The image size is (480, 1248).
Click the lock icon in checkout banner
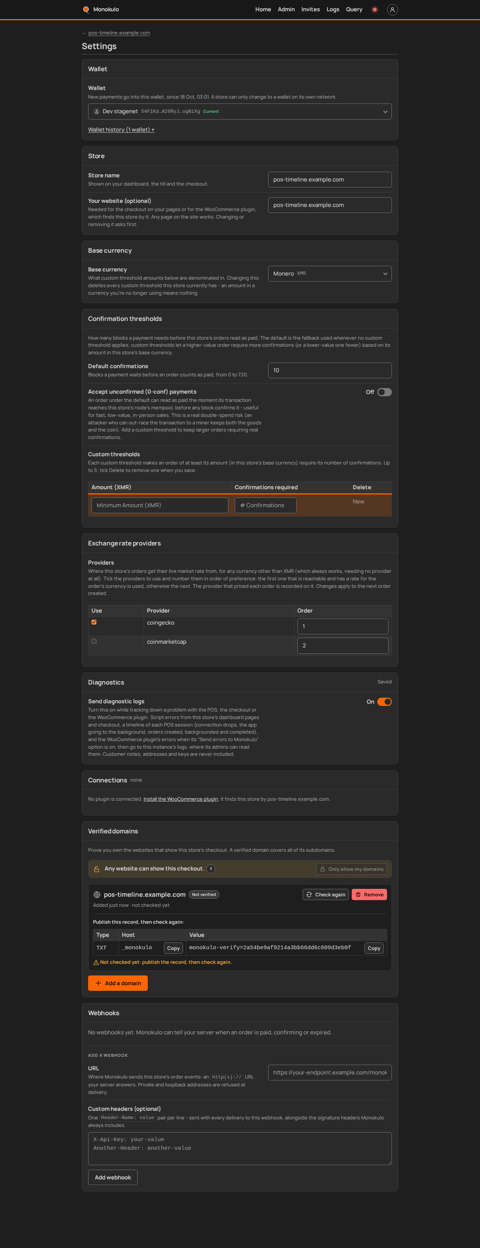coord(96,869)
